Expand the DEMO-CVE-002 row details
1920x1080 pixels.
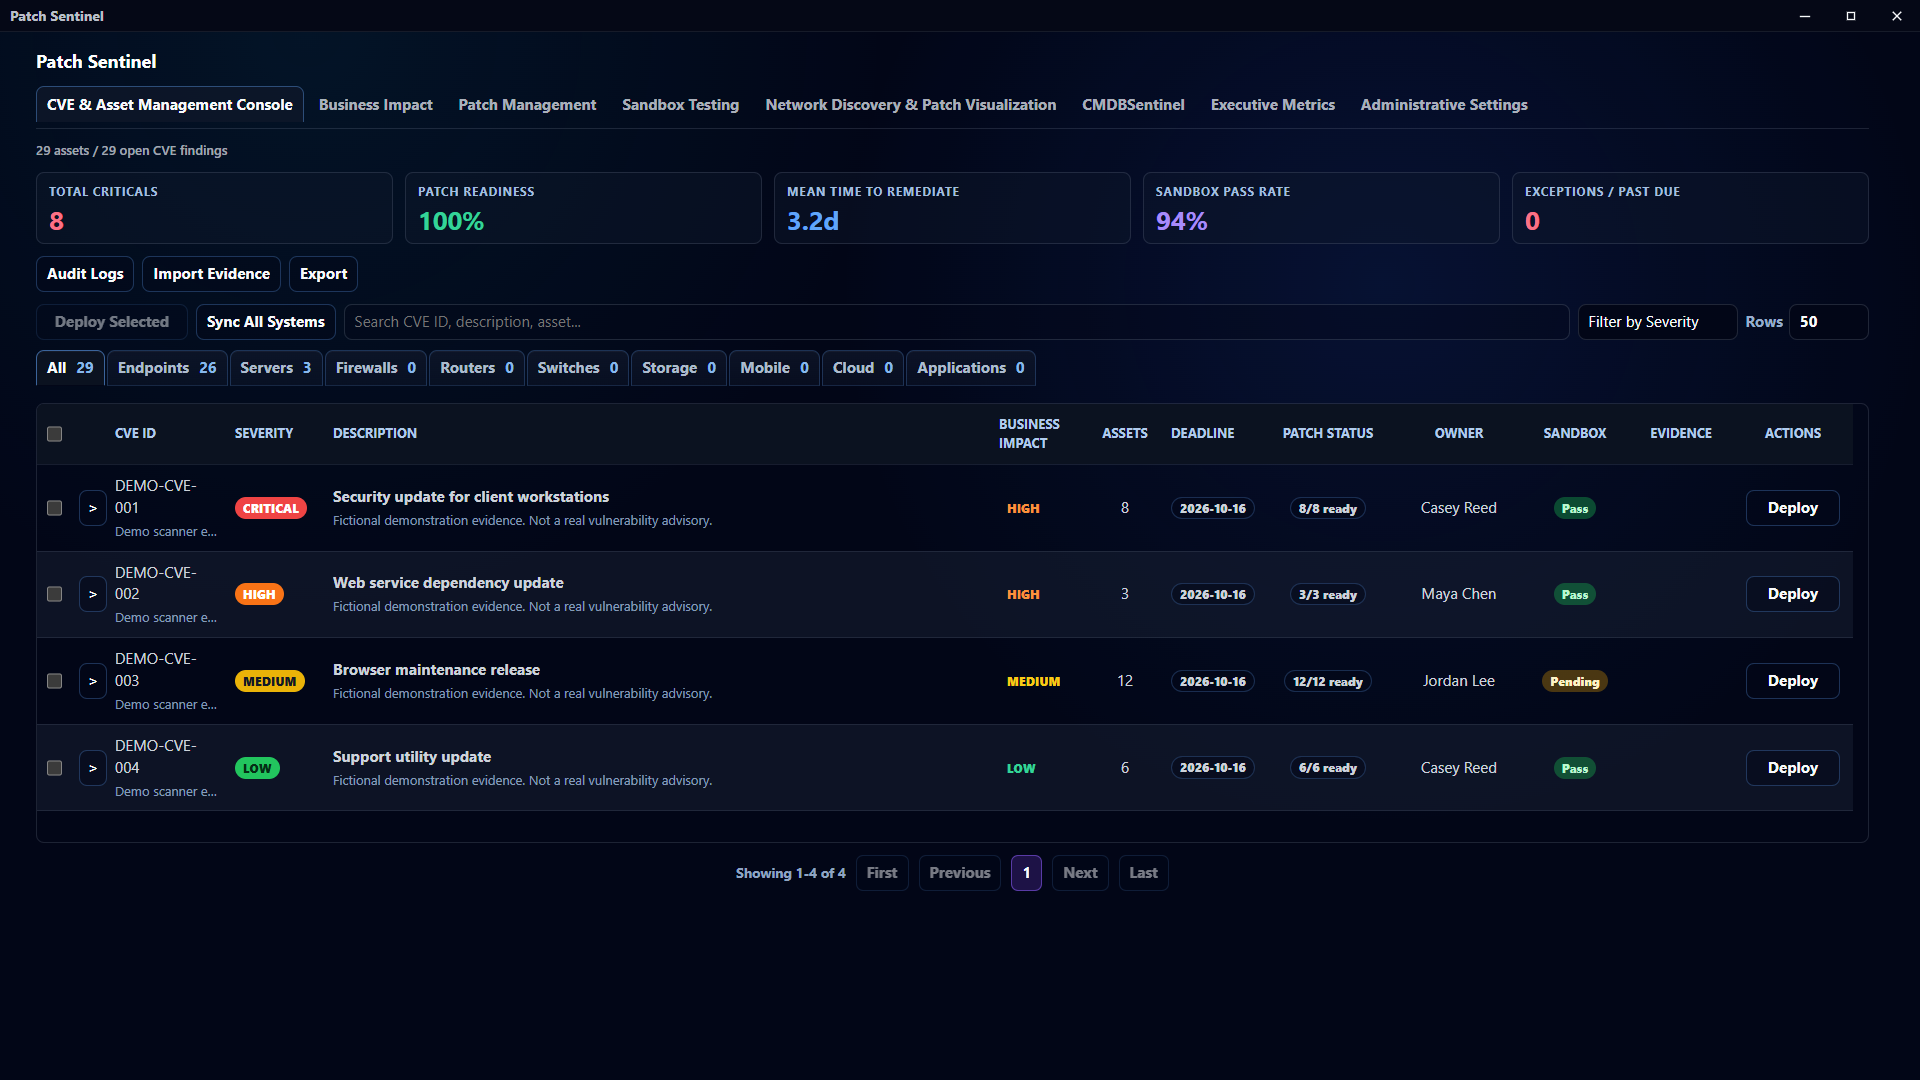click(93, 594)
